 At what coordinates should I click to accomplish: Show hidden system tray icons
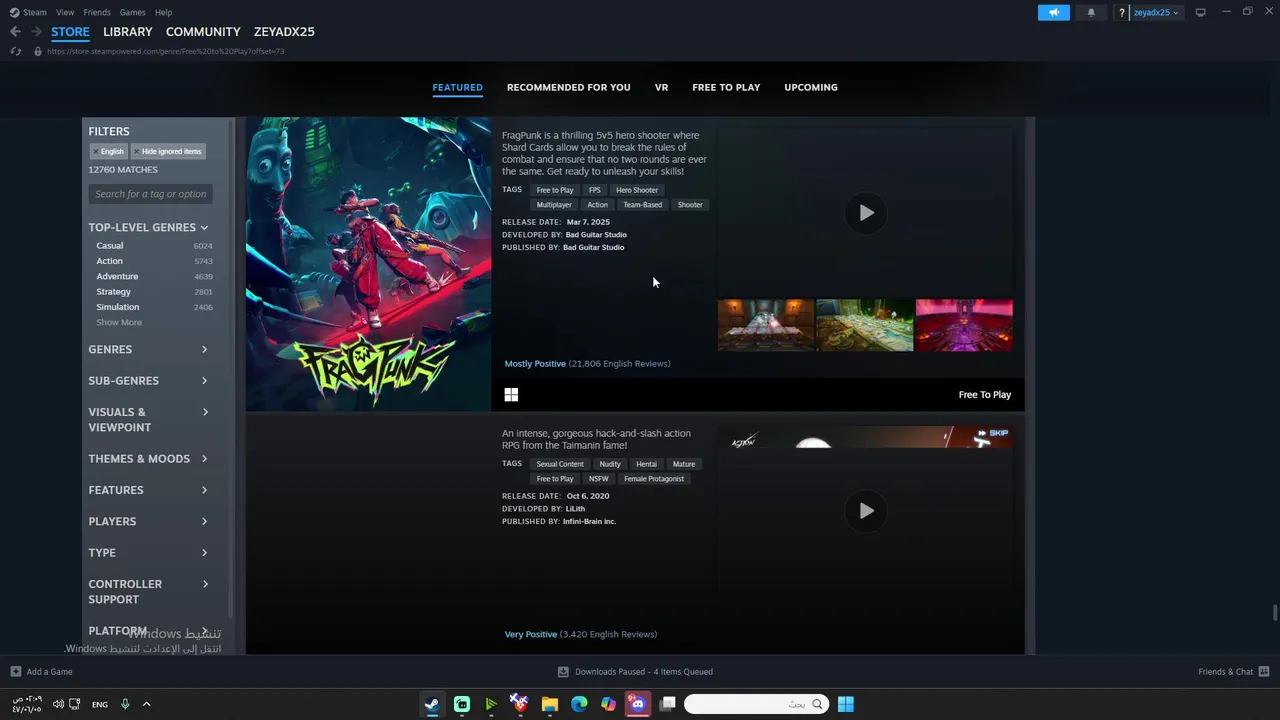pyautogui.click(x=146, y=704)
